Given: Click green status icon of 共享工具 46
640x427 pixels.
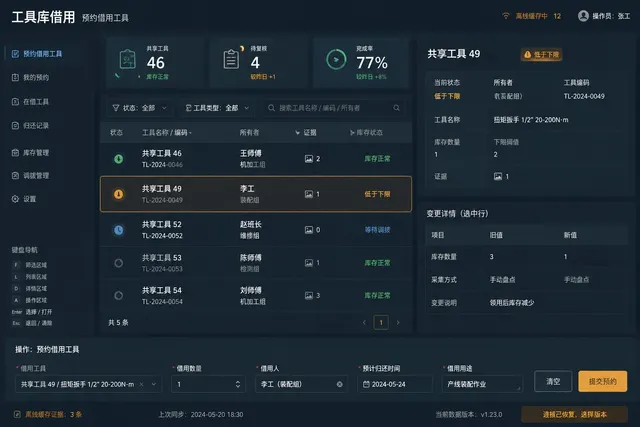Looking at the screenshot, I should pos(118,159).
